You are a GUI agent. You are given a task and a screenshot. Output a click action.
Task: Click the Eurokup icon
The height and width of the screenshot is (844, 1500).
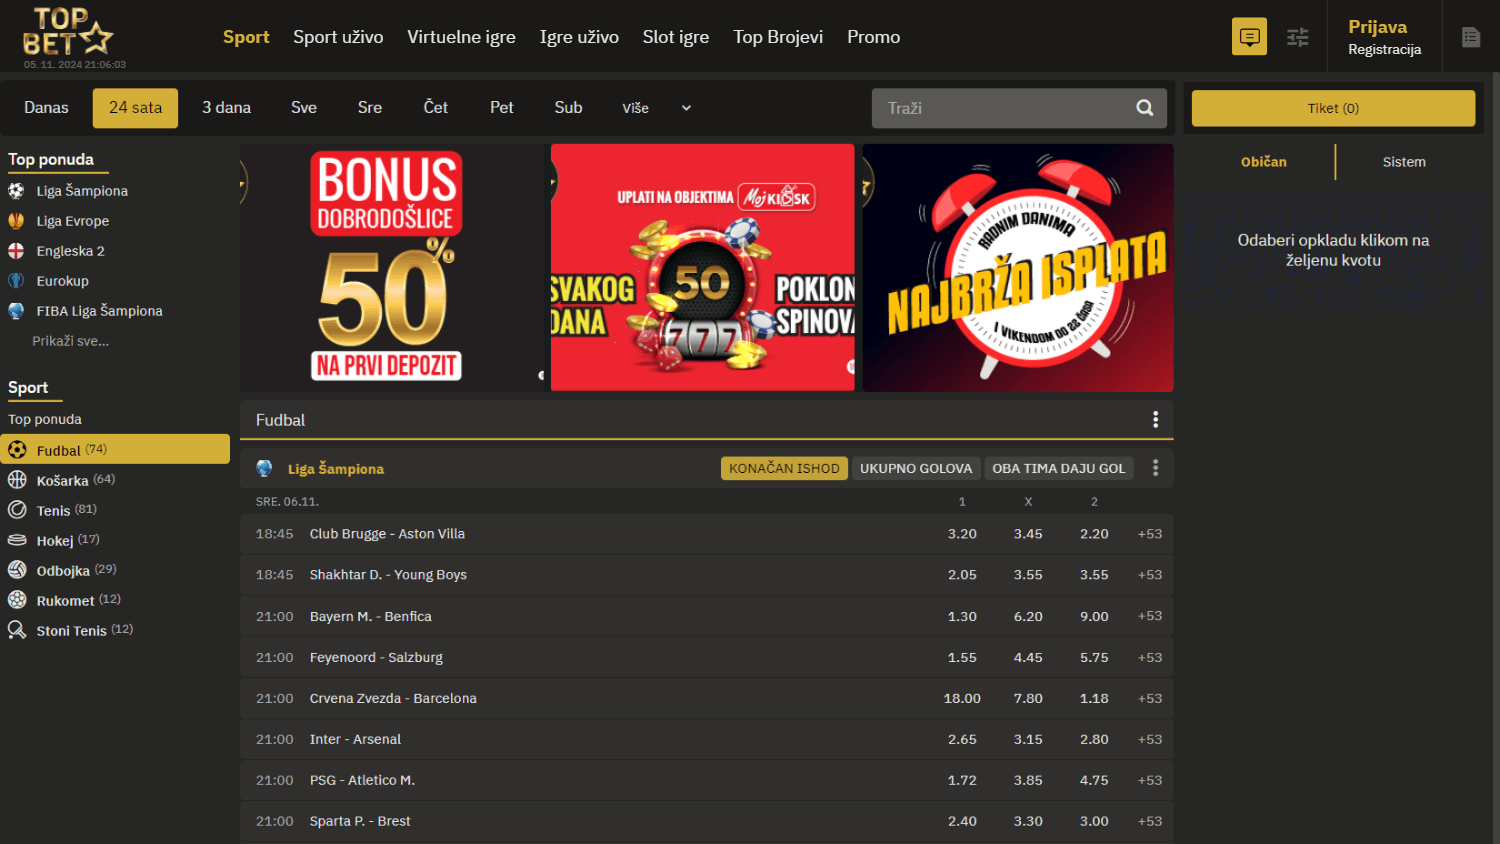tap(16, 281)
